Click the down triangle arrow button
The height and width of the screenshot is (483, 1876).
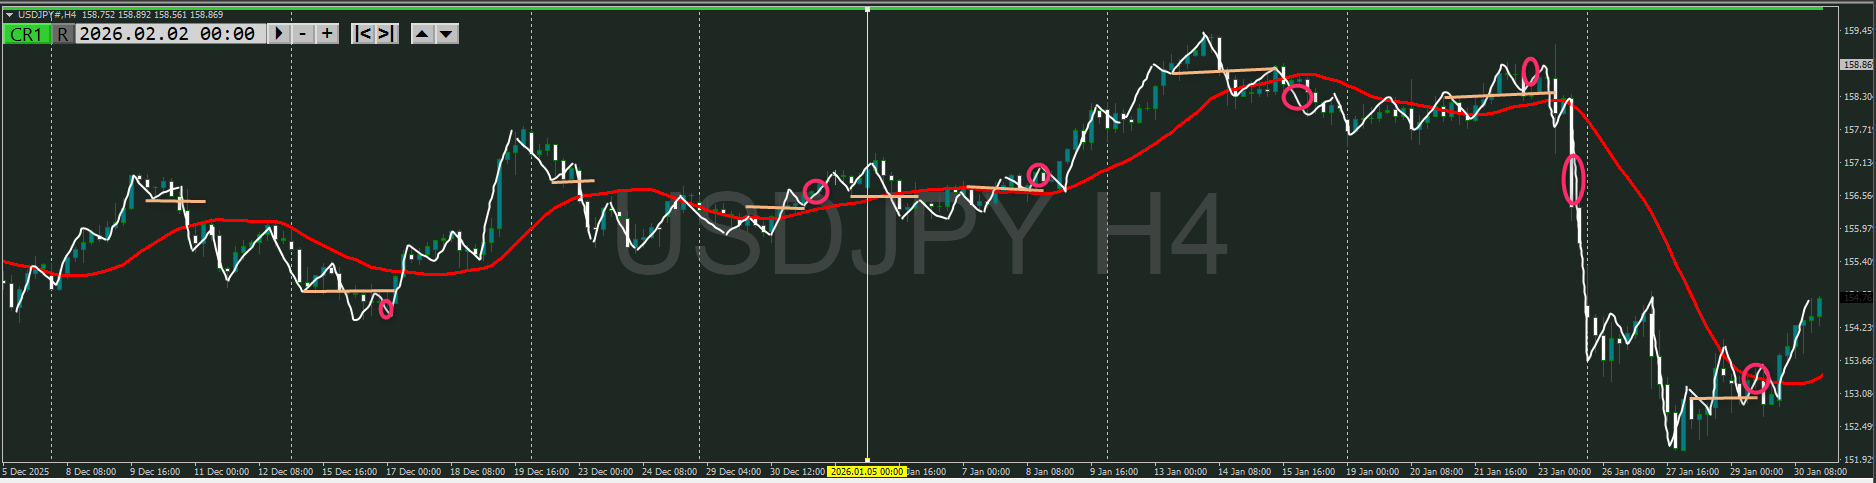pyautogui.click(x=447, y=34)
